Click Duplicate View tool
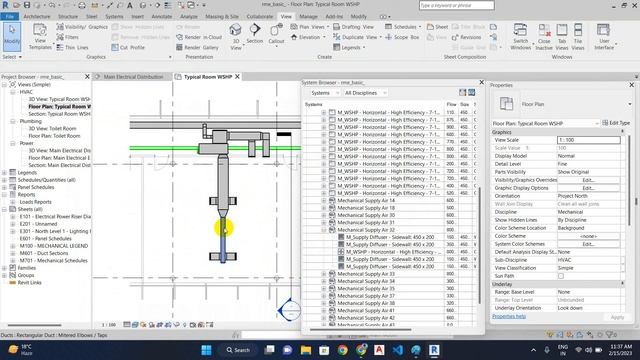Viewport: 640px width, 360px height. [357, 37]
